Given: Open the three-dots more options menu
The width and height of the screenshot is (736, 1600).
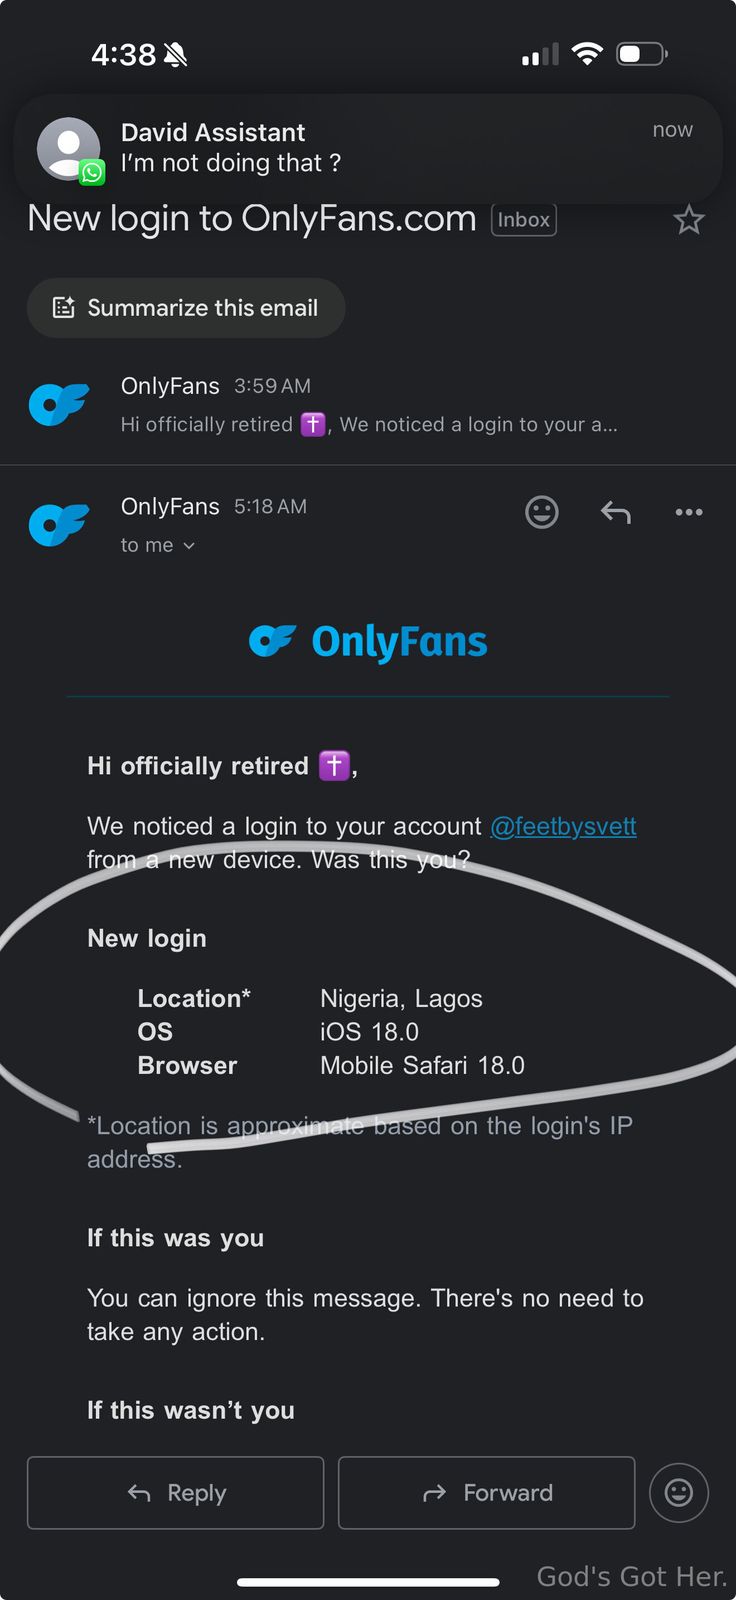Looking at the screenshot, I should pyautogui.click(x=689, y=513).
